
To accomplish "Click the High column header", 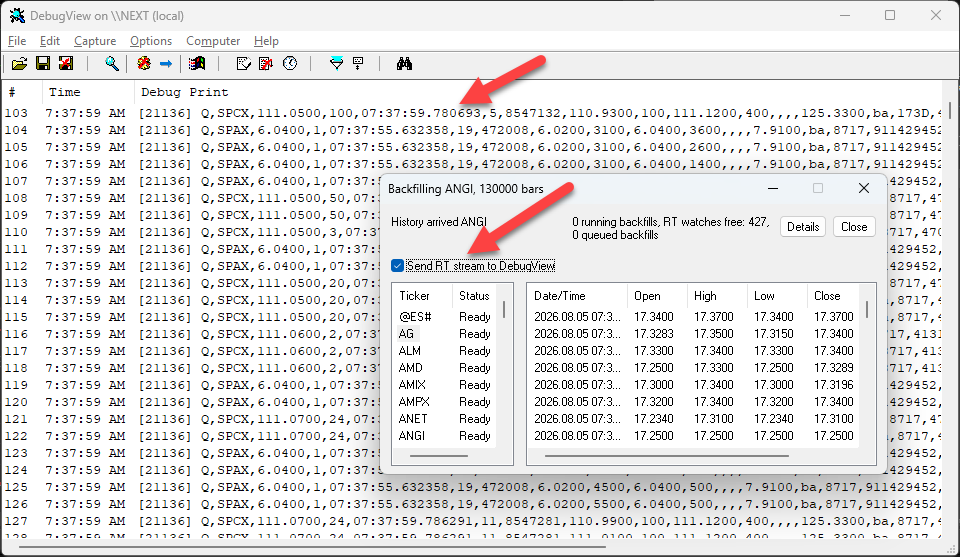I will [x=717, y=296].
